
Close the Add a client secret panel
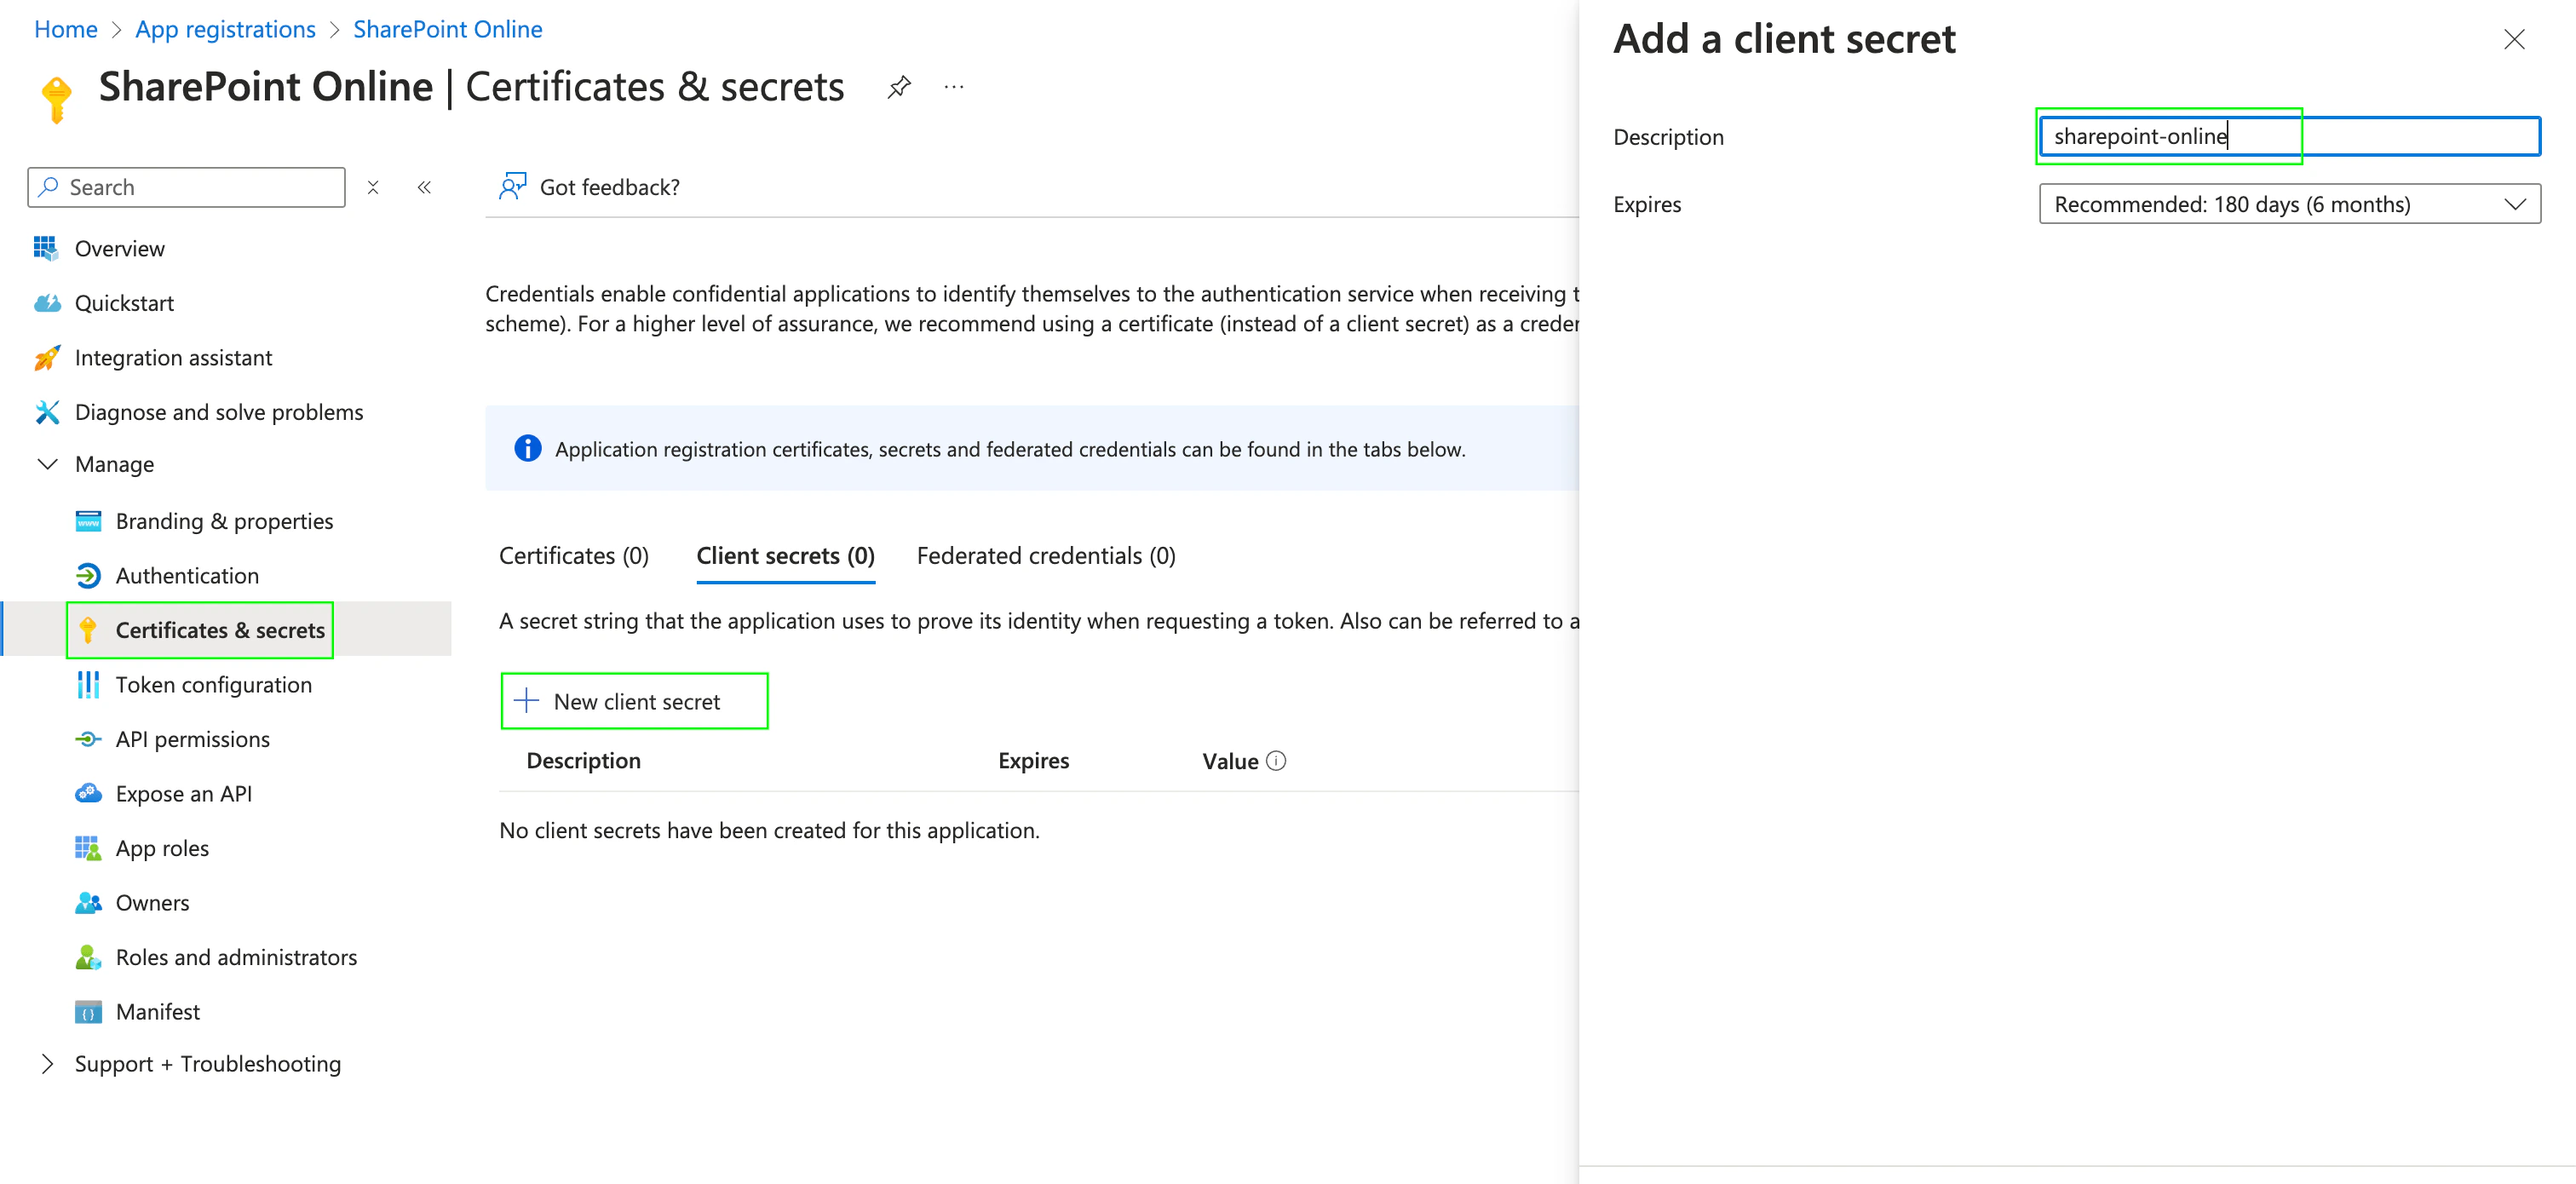click(2514, 39)
